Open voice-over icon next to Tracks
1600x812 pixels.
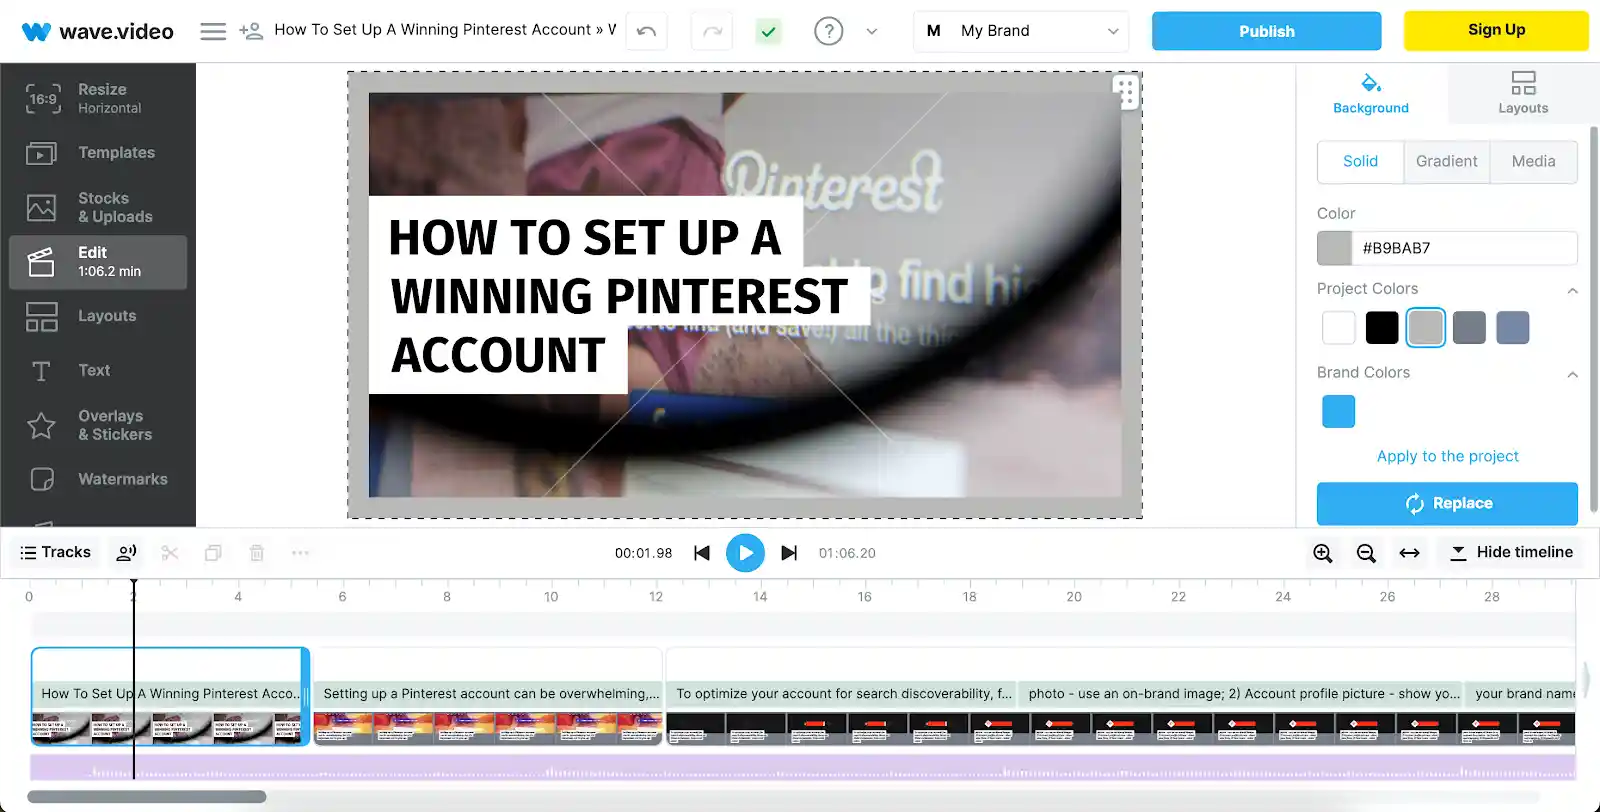tap(127, 553)
